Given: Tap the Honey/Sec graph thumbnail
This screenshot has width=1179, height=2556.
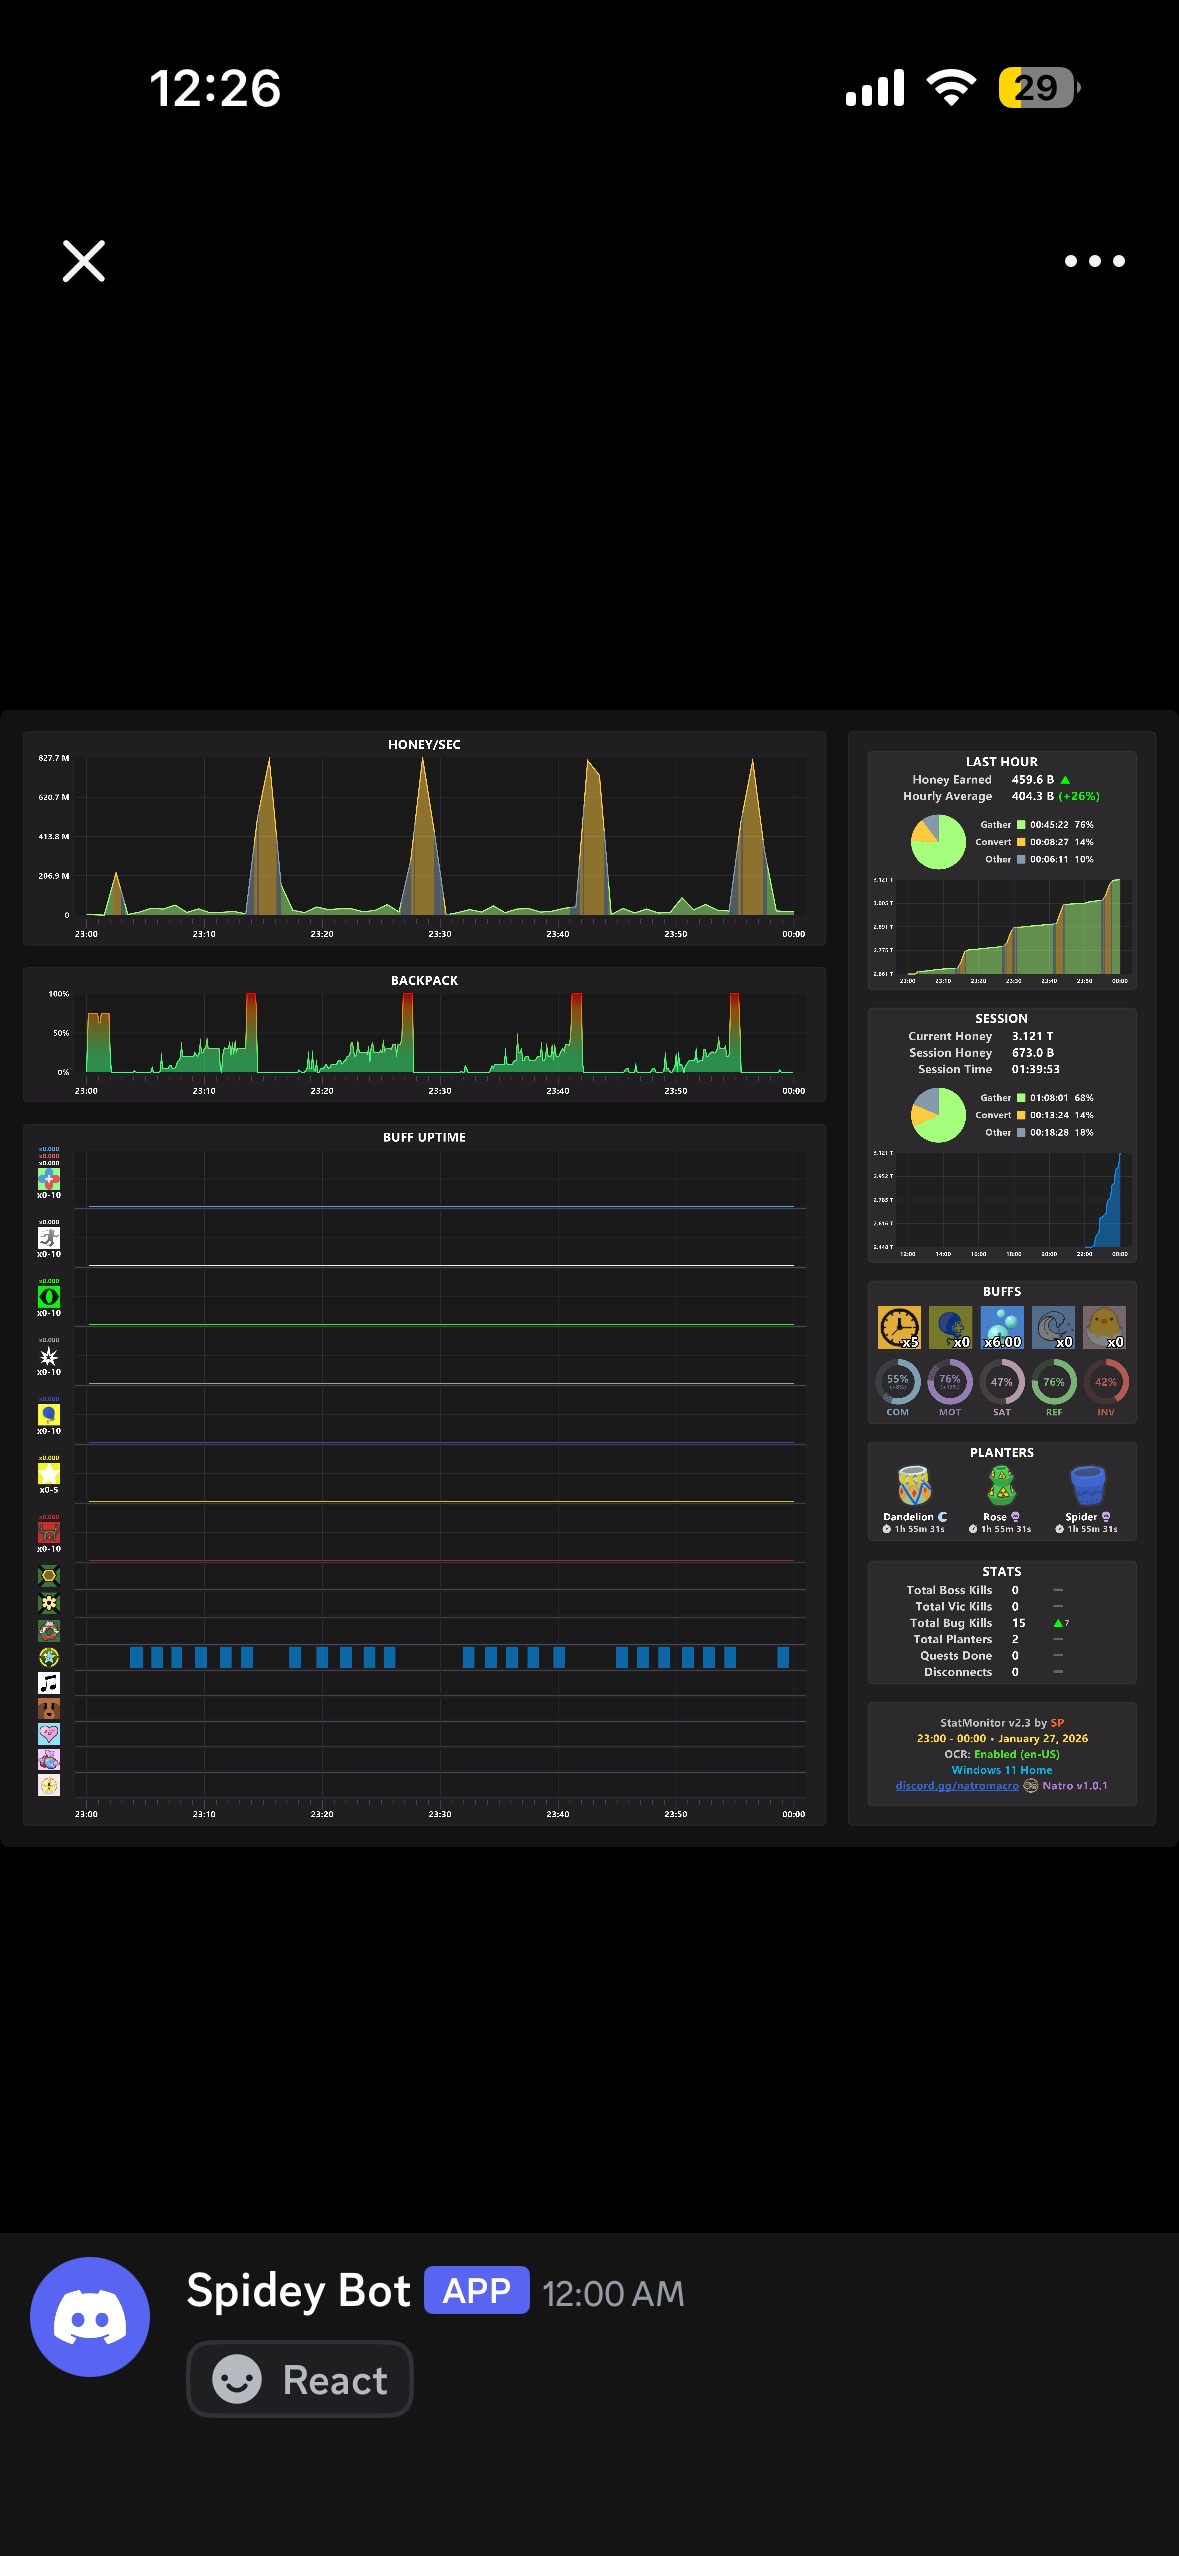Looking at the screenshot, I should 424,838.
